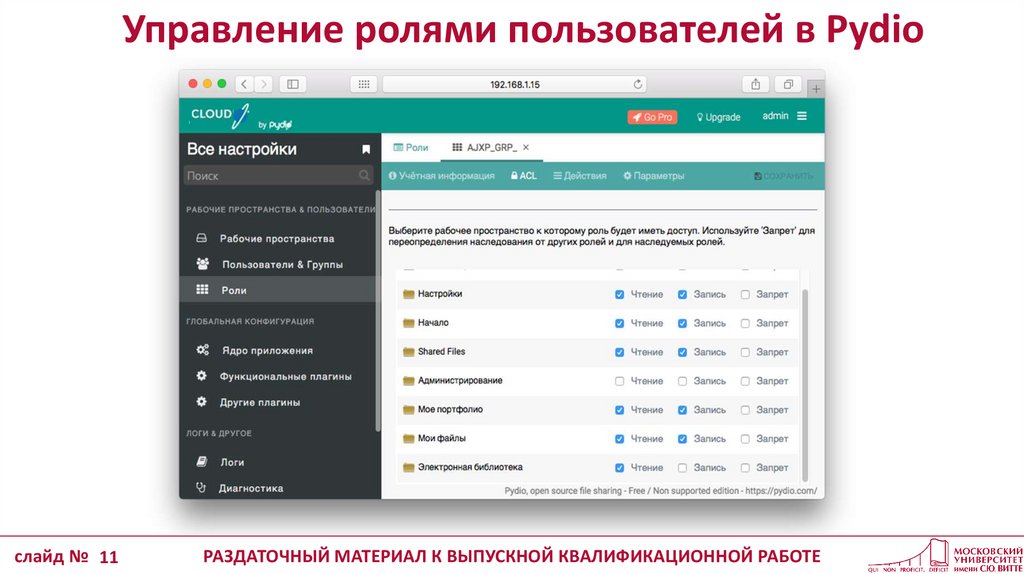The height and width of the screenshot is (574, 1024).
Task: Open the admin hamburger menu icon
Action: pyautogui.click(x=802, y=116)
